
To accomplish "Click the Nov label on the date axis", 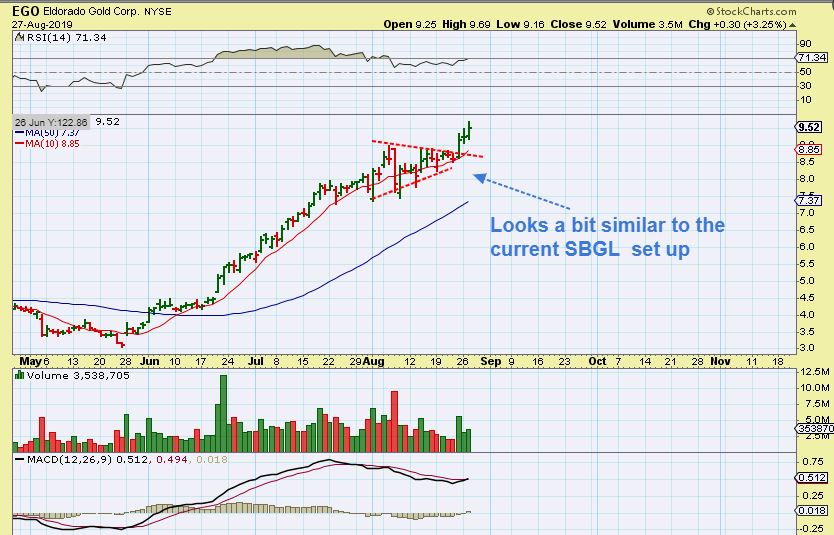I will coord(720,361).
